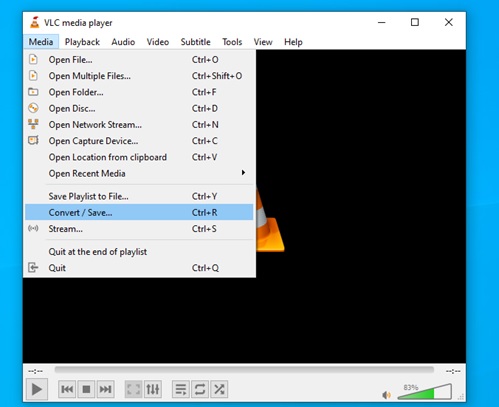499x407 pixels.
Task: Choose Open Network Stream option
Action: pyautogui.click(x=139, y=125)
